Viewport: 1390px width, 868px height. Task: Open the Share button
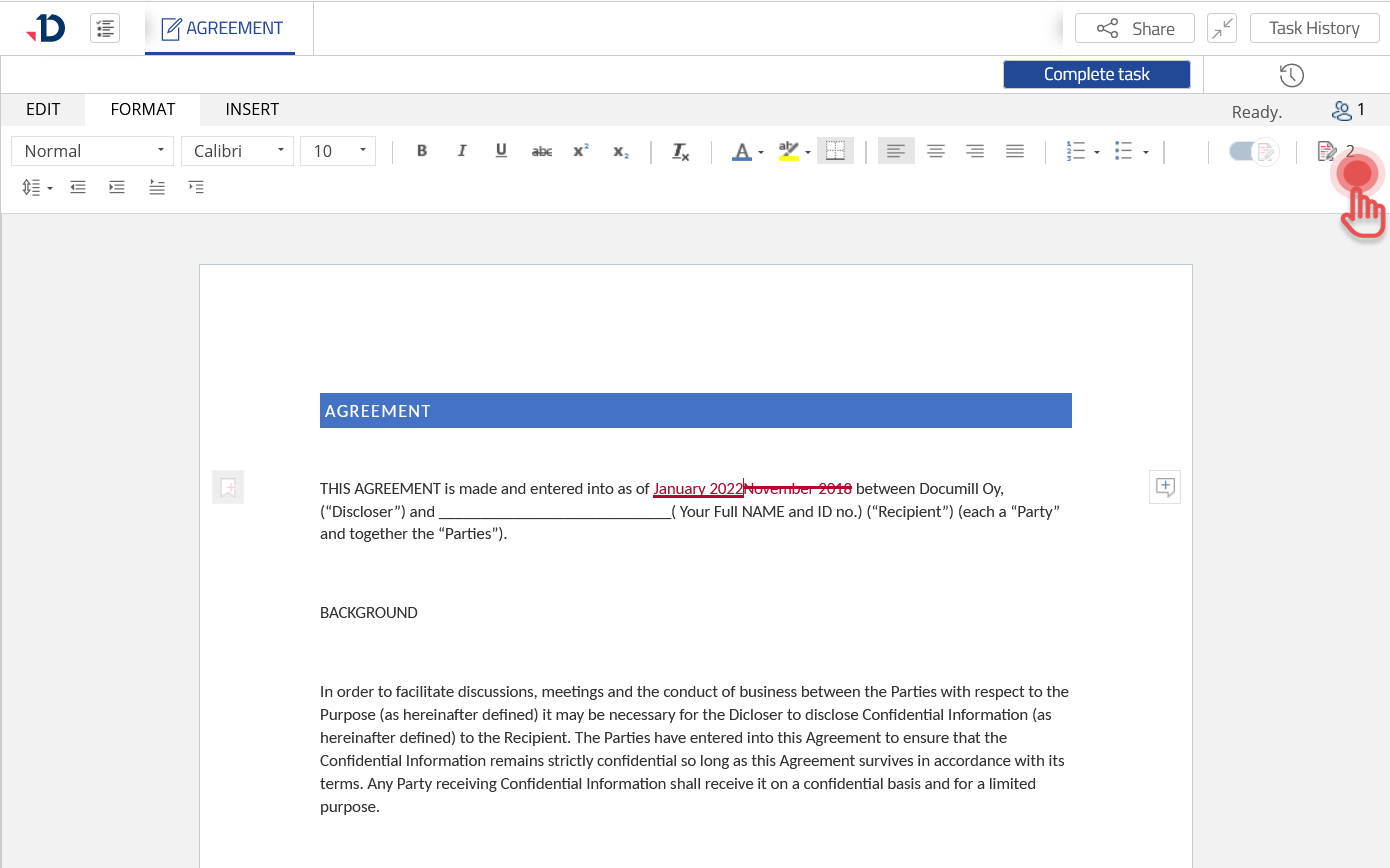pyautogui.click(x=1134, y=28)
